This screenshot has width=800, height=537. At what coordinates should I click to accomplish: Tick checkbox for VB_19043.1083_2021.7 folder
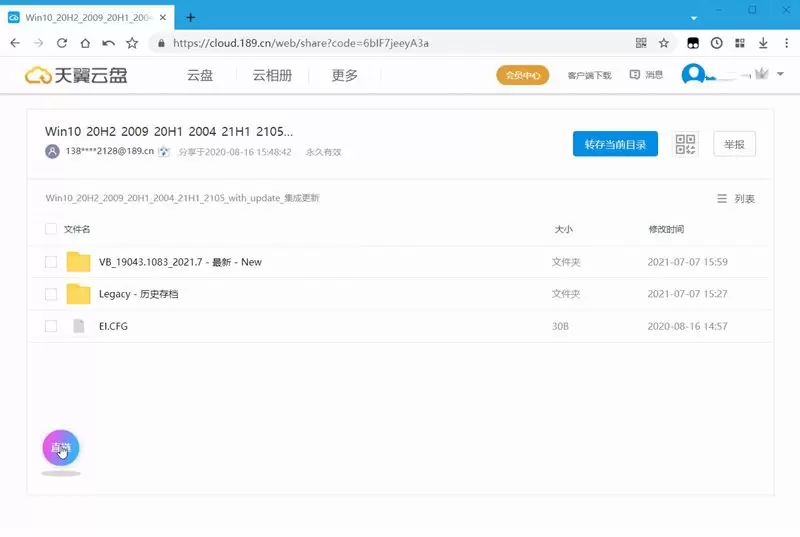click(51, 262)
